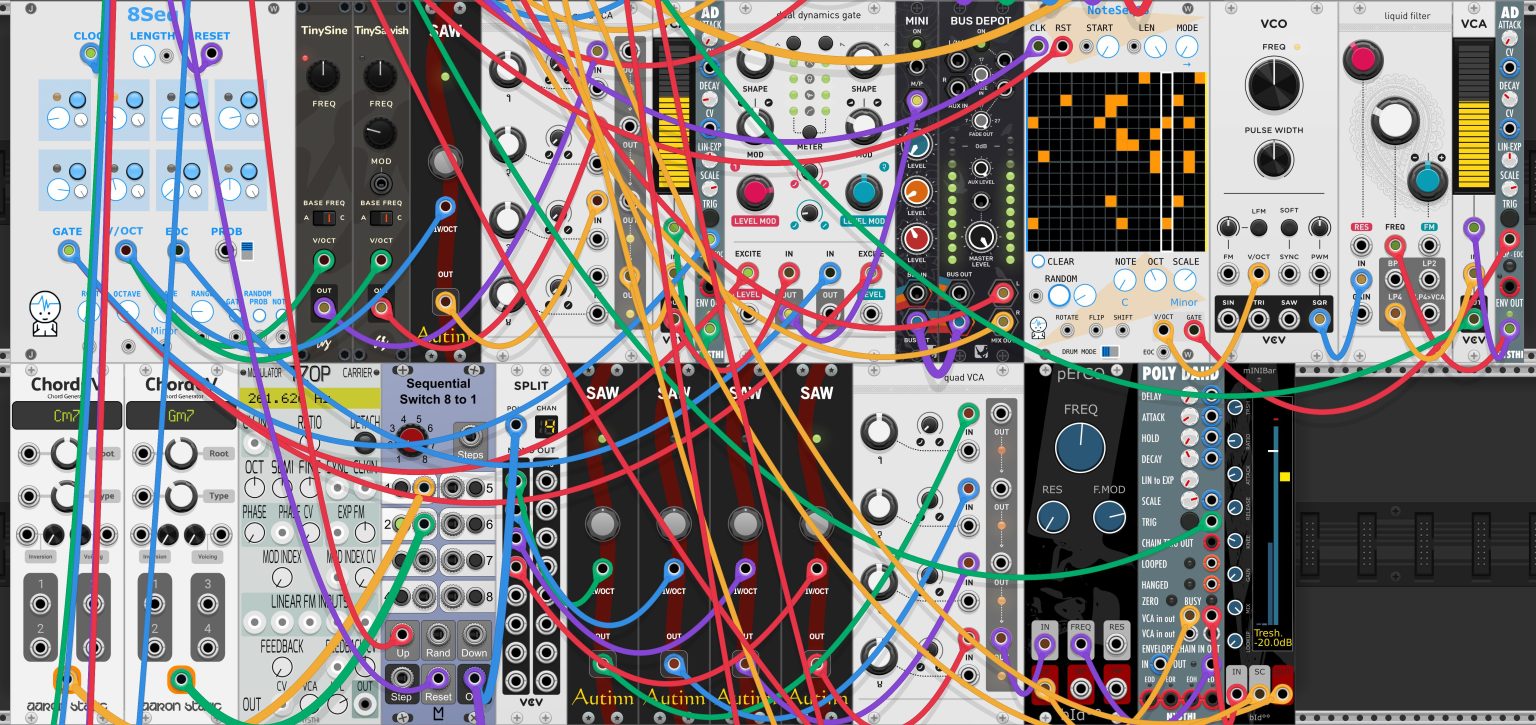Click the pink LEVEL MOD knob on dynamics gate
The image size is (1536, 725).
(x=755, y=192)
